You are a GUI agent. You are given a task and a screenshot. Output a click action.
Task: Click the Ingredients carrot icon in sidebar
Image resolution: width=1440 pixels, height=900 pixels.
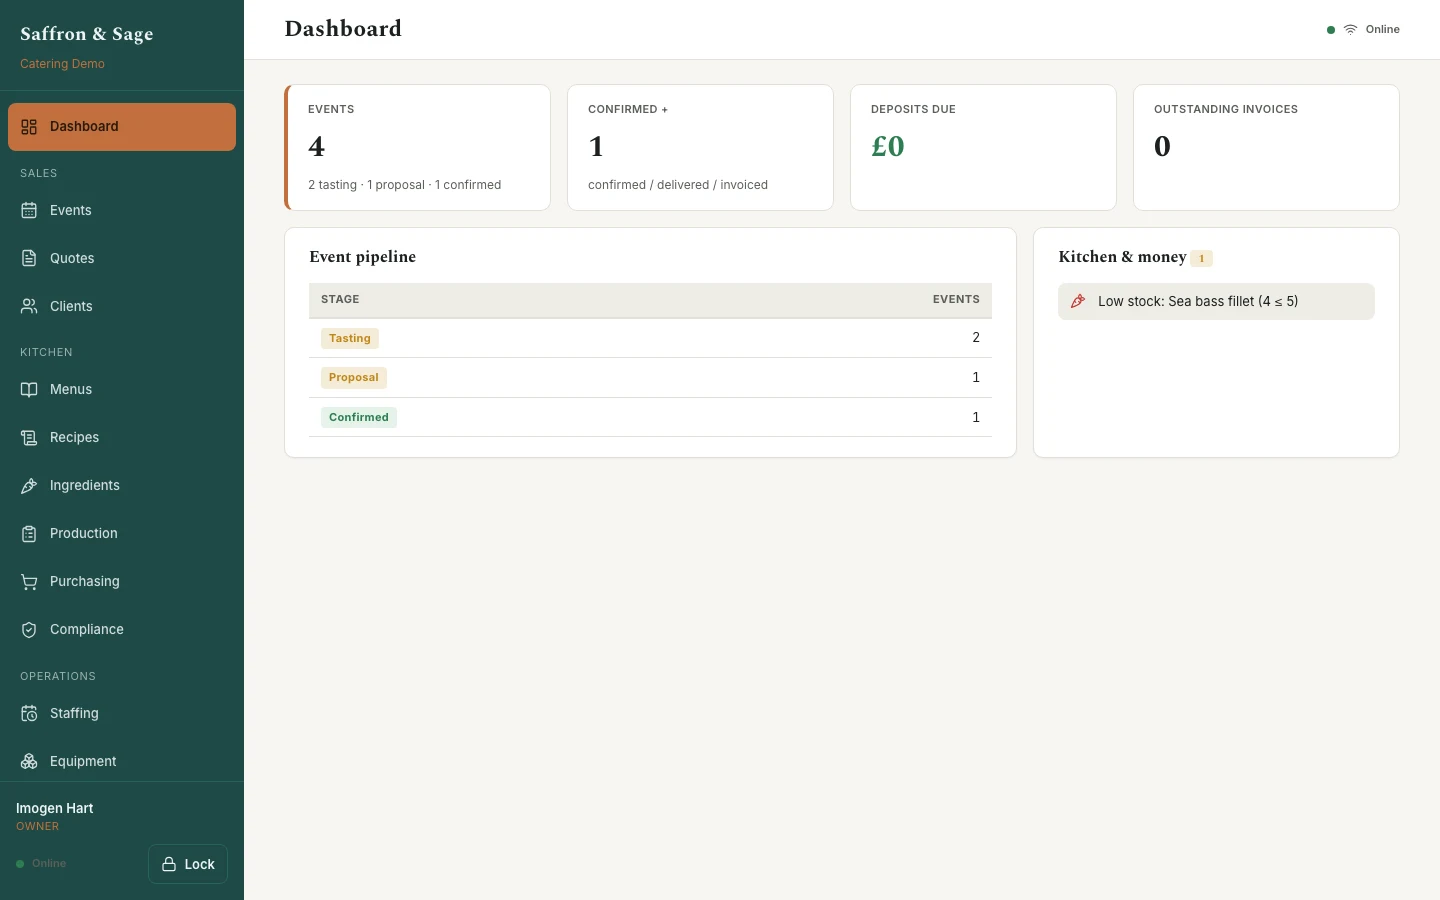click(x=29, y=486)
